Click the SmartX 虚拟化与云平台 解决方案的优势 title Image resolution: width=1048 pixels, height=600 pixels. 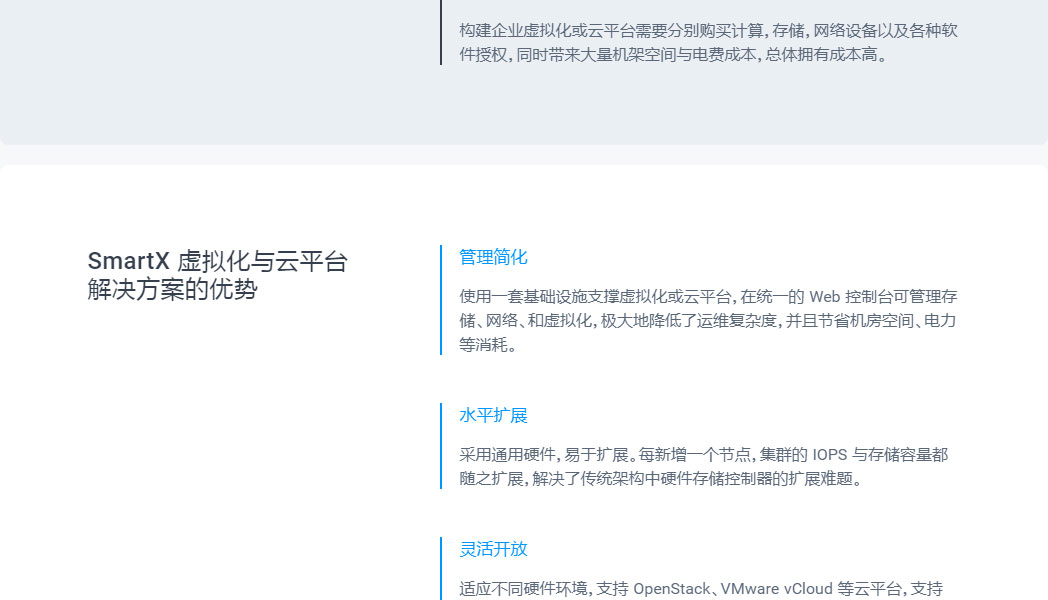(217, 275)
